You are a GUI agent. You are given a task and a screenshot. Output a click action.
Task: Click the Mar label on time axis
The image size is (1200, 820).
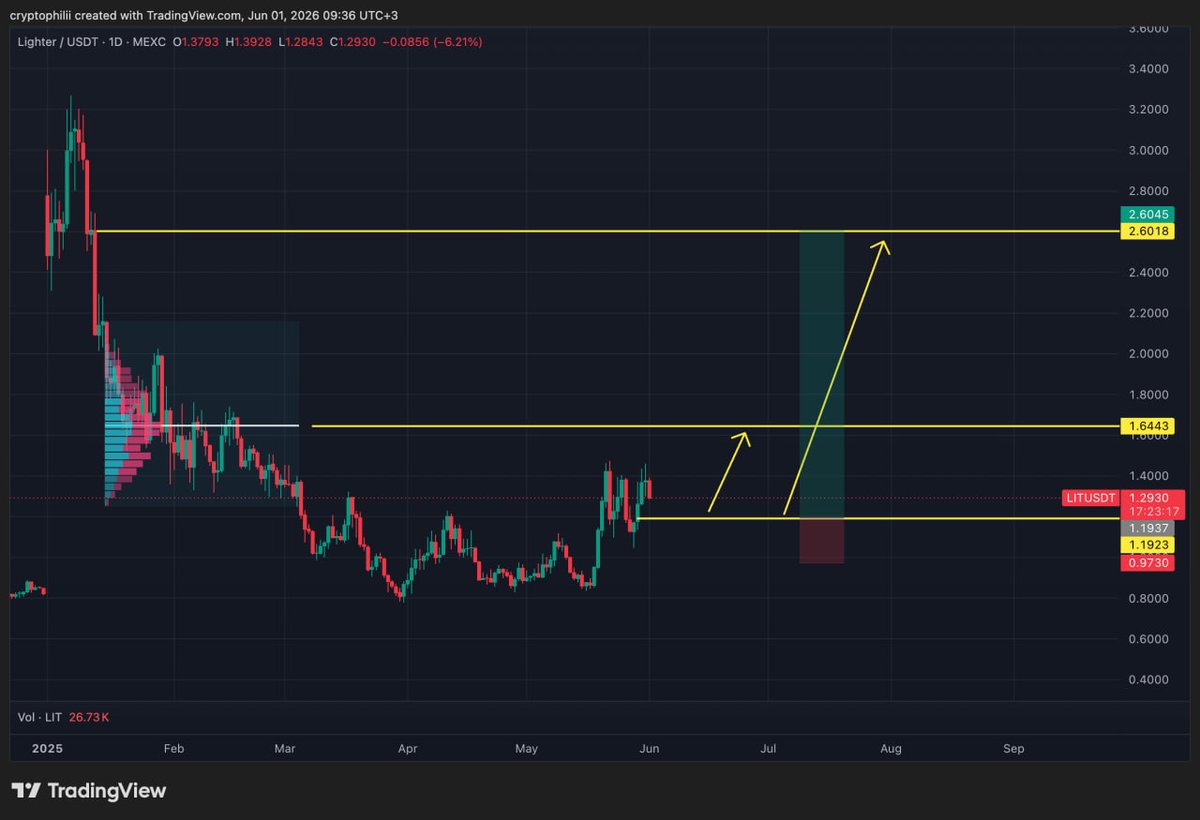tap(285, 748)
